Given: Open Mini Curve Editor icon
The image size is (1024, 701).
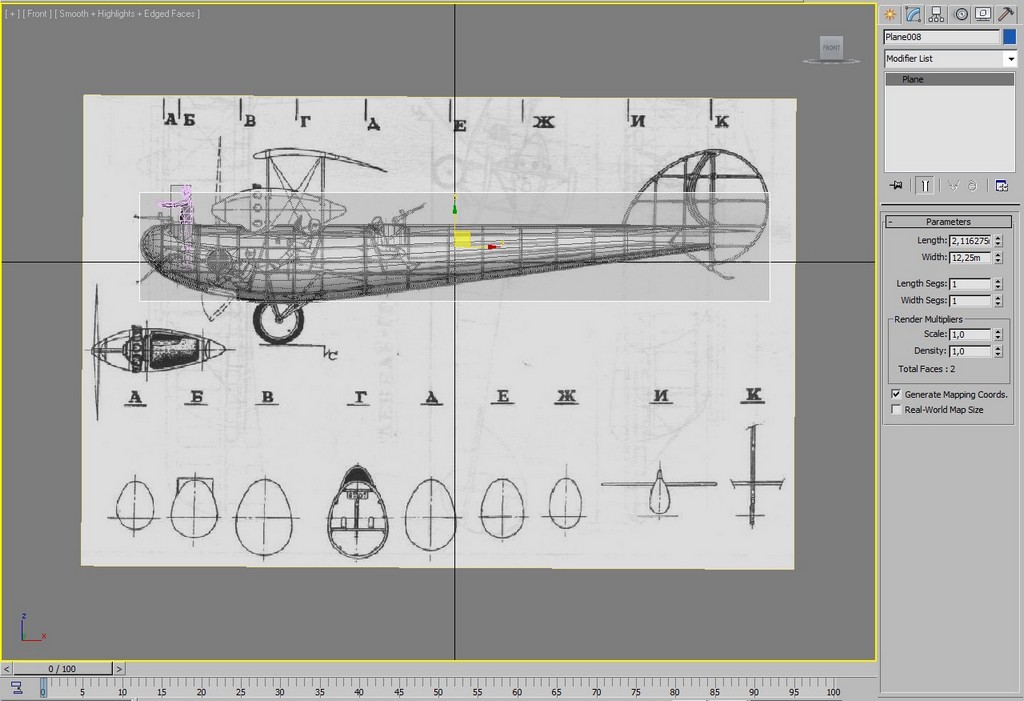Looking at the screenshot, I should click(17, 688).
